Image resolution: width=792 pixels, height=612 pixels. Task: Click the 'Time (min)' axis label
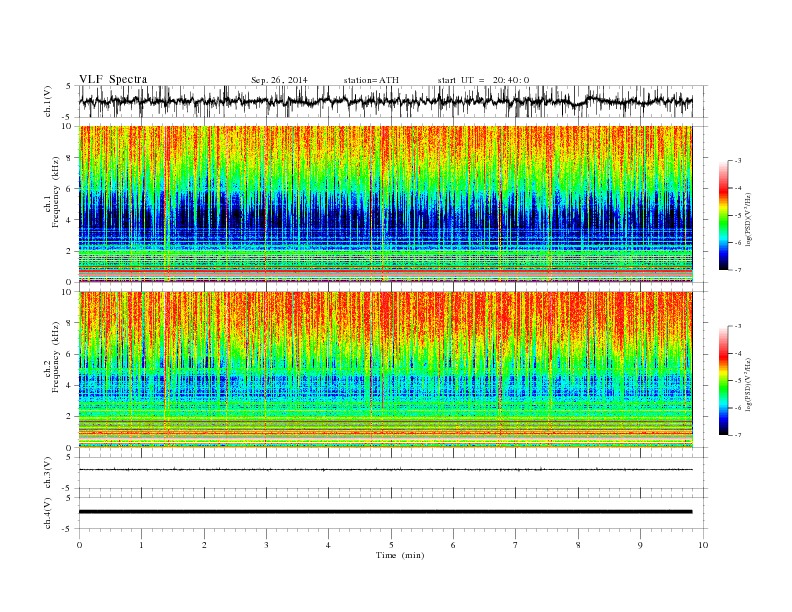click(400, 555)
